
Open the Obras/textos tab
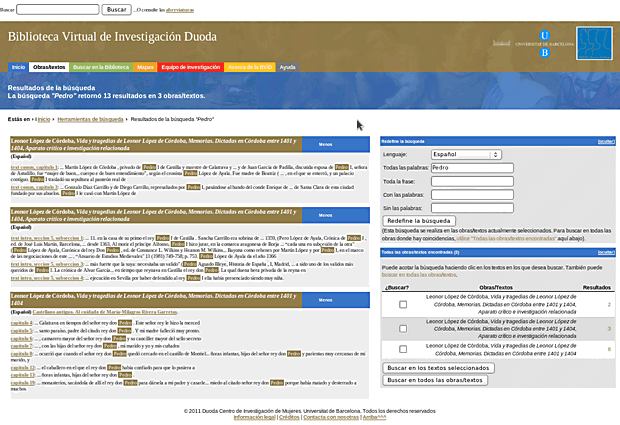tap(48, 67)
